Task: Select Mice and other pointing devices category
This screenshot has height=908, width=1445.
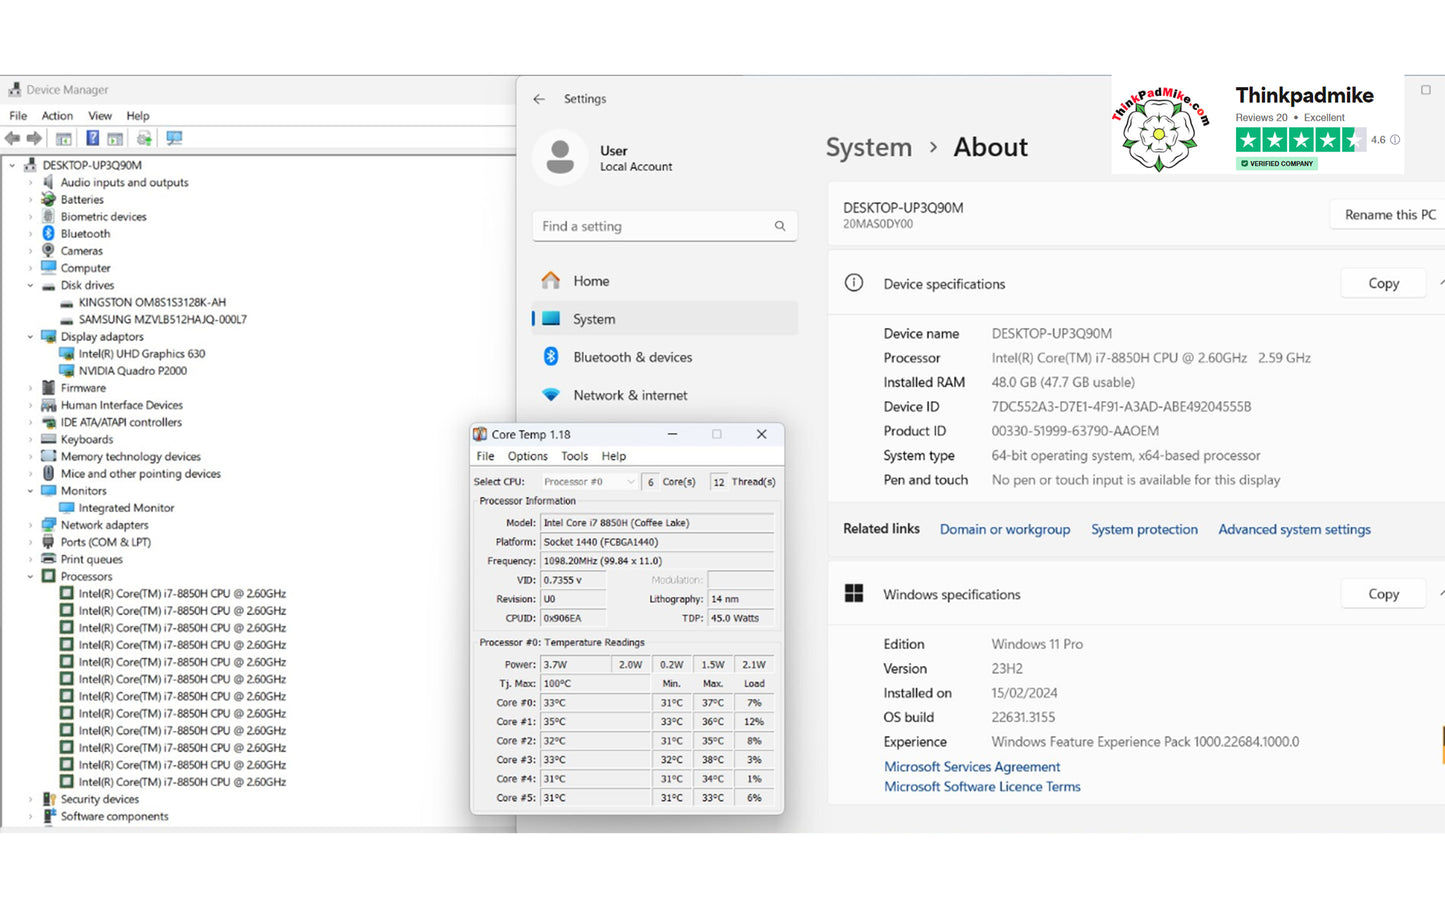Action: pyautogui.click(x=140, y=474)
